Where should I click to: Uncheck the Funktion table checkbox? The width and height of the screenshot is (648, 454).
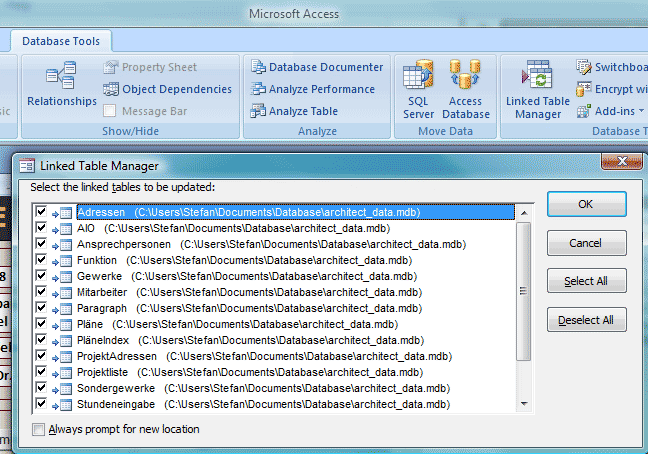(x=41, y=260)
